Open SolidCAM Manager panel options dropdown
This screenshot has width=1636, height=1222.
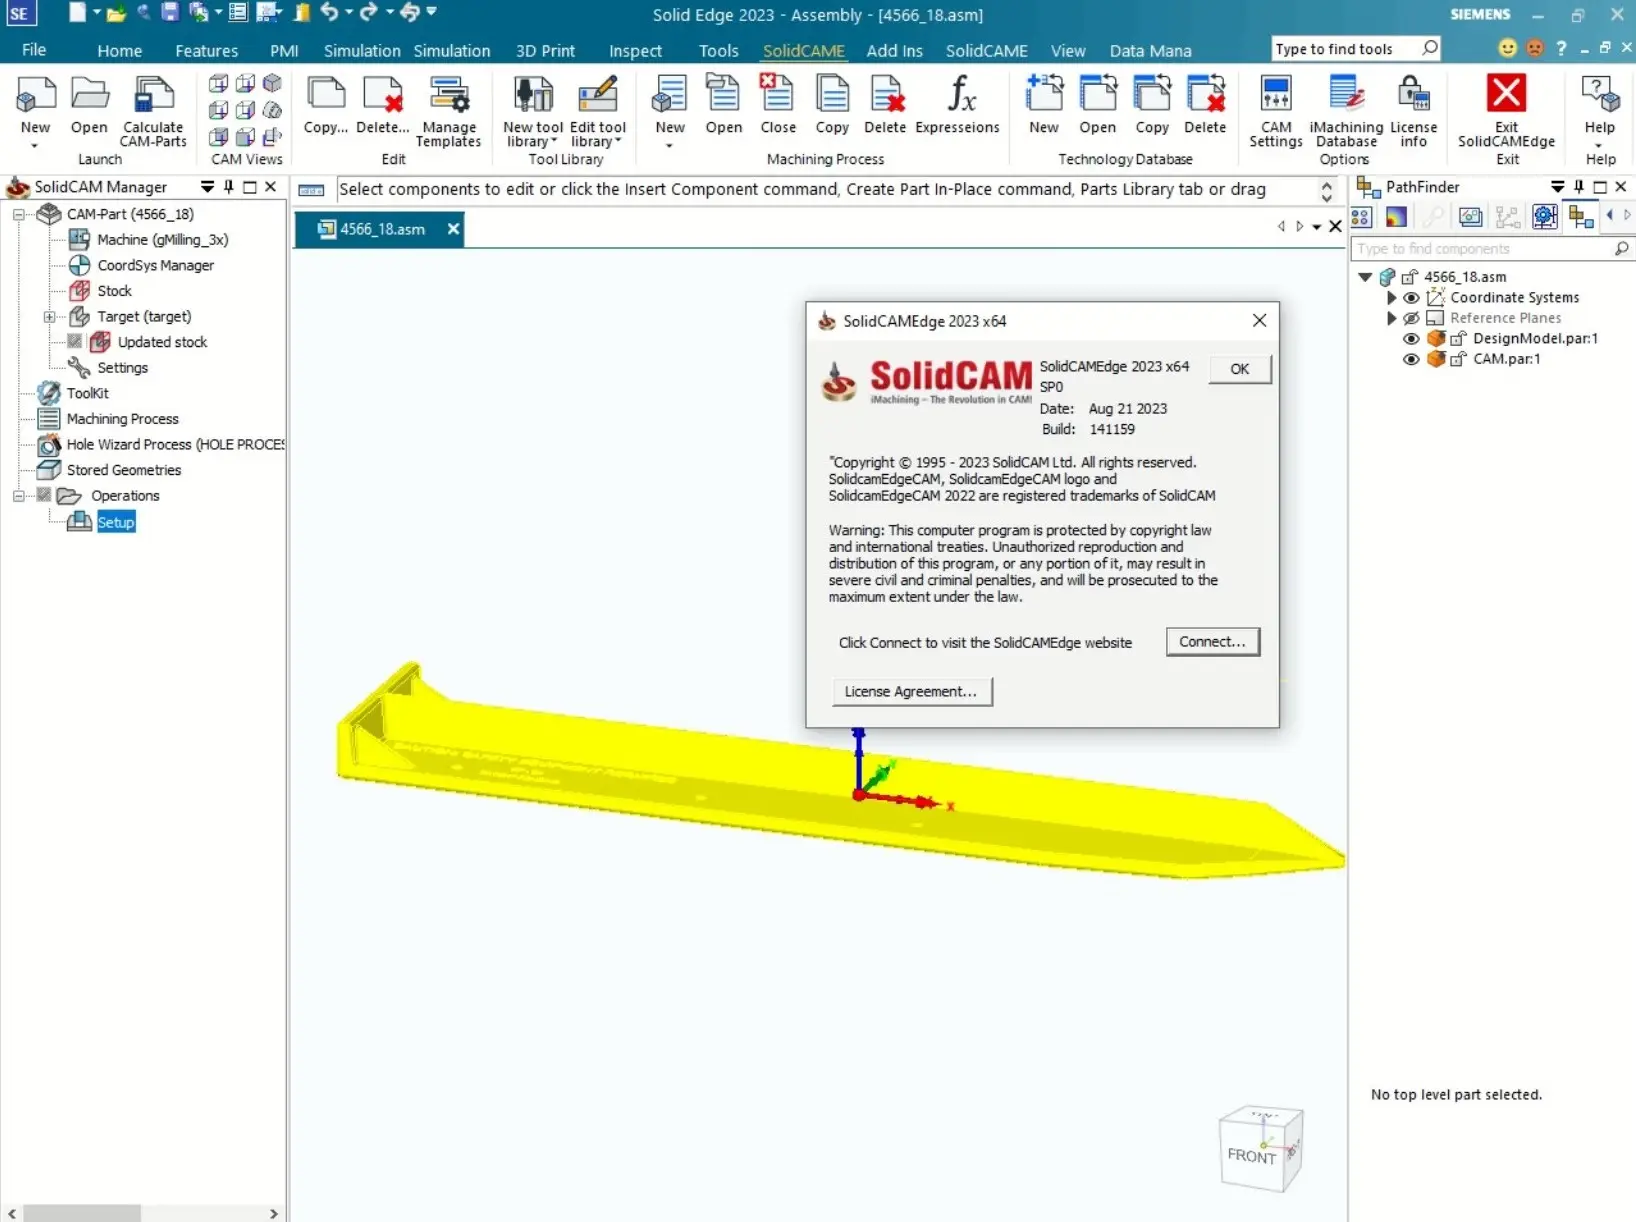(207, 187)
